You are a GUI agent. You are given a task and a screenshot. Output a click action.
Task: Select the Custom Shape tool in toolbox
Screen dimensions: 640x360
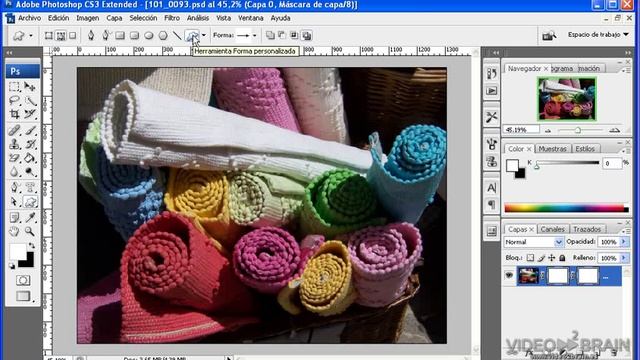point(30,202)
